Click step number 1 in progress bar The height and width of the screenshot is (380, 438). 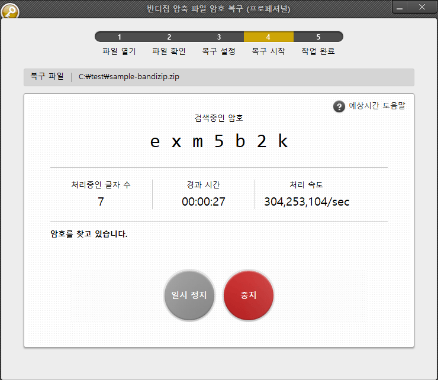coord(119,37)
